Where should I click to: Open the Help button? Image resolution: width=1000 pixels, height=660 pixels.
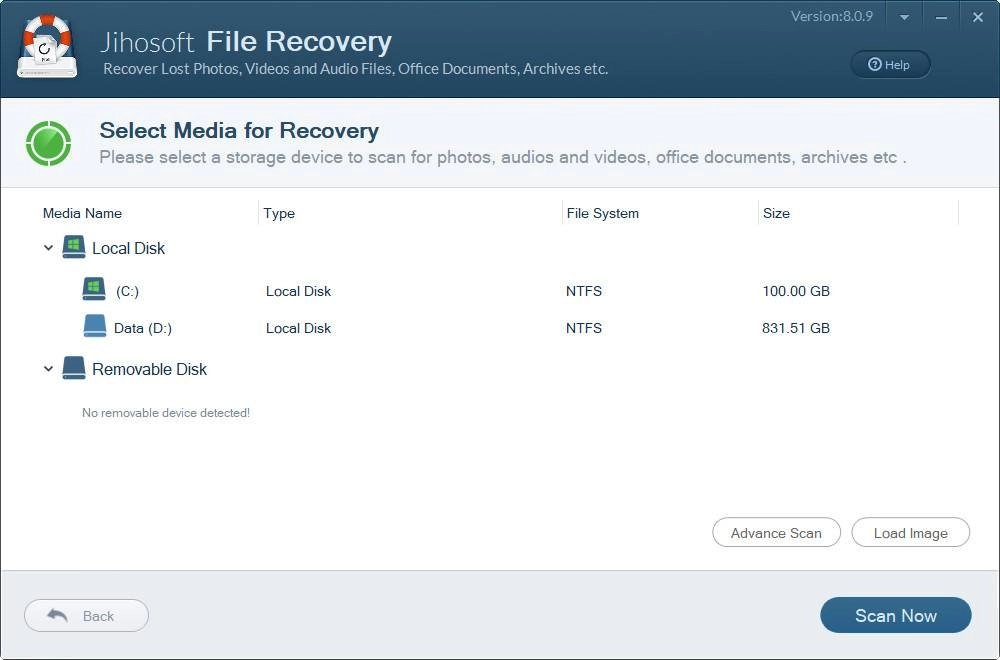[x=890, y=64]
